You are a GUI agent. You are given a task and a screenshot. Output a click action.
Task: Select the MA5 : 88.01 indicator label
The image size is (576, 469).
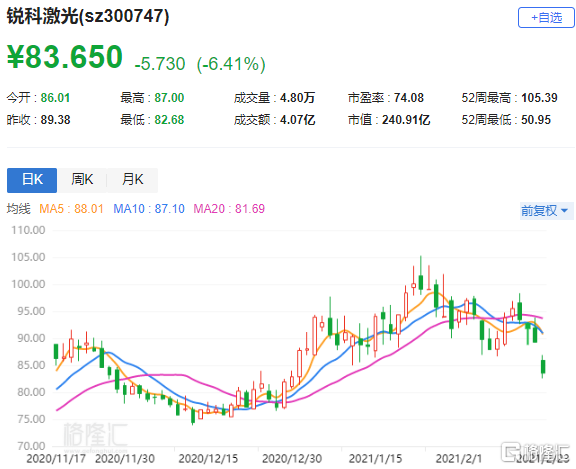click(x=71, y=209)
